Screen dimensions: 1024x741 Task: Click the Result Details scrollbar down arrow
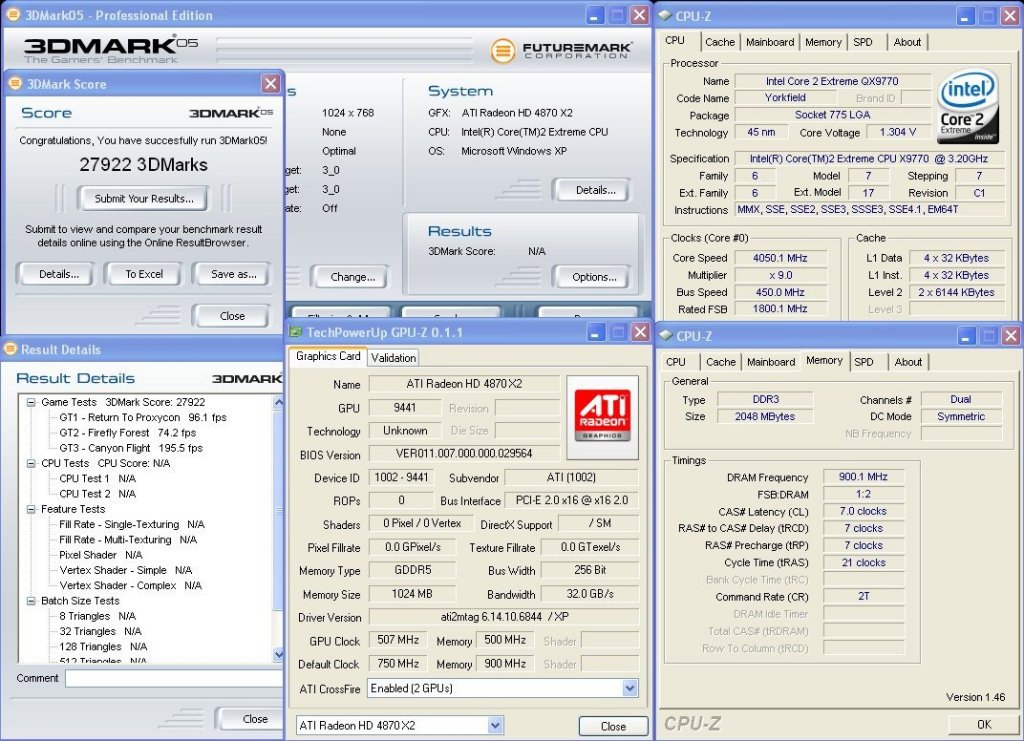click(279, 654)
